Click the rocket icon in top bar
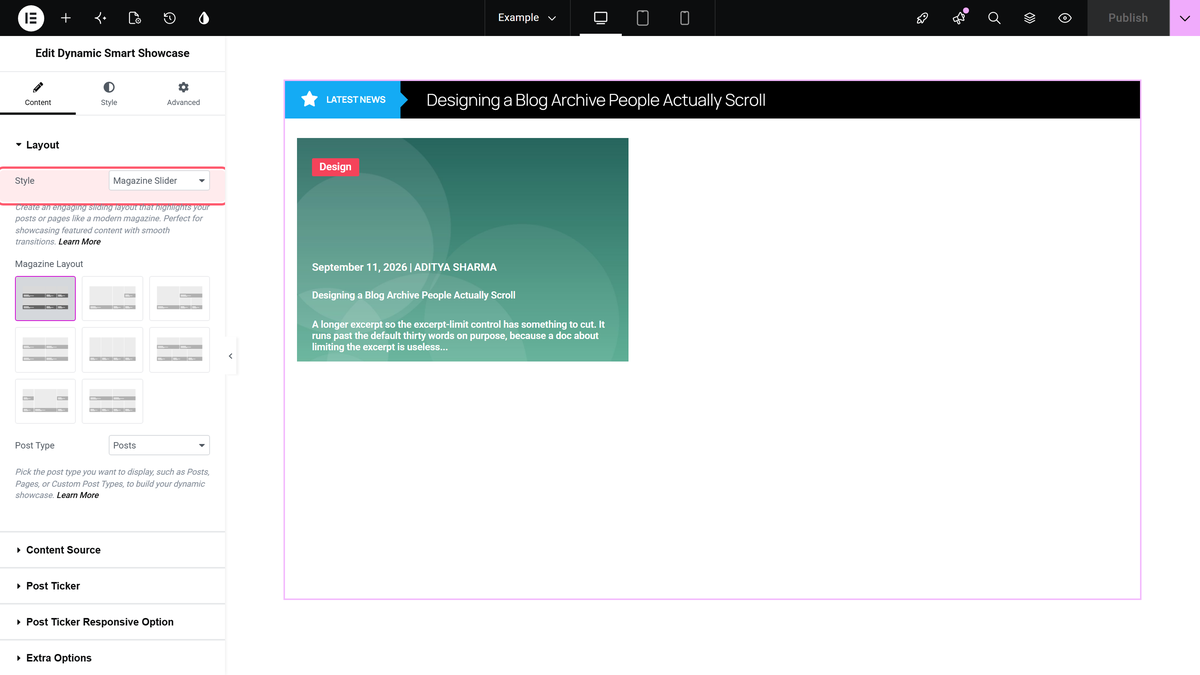 click(x=923, y=18)
